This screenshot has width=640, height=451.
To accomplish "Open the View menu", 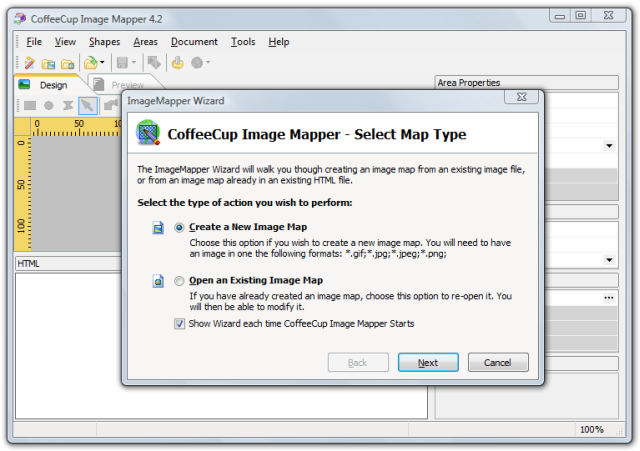I will pos(65,42).
